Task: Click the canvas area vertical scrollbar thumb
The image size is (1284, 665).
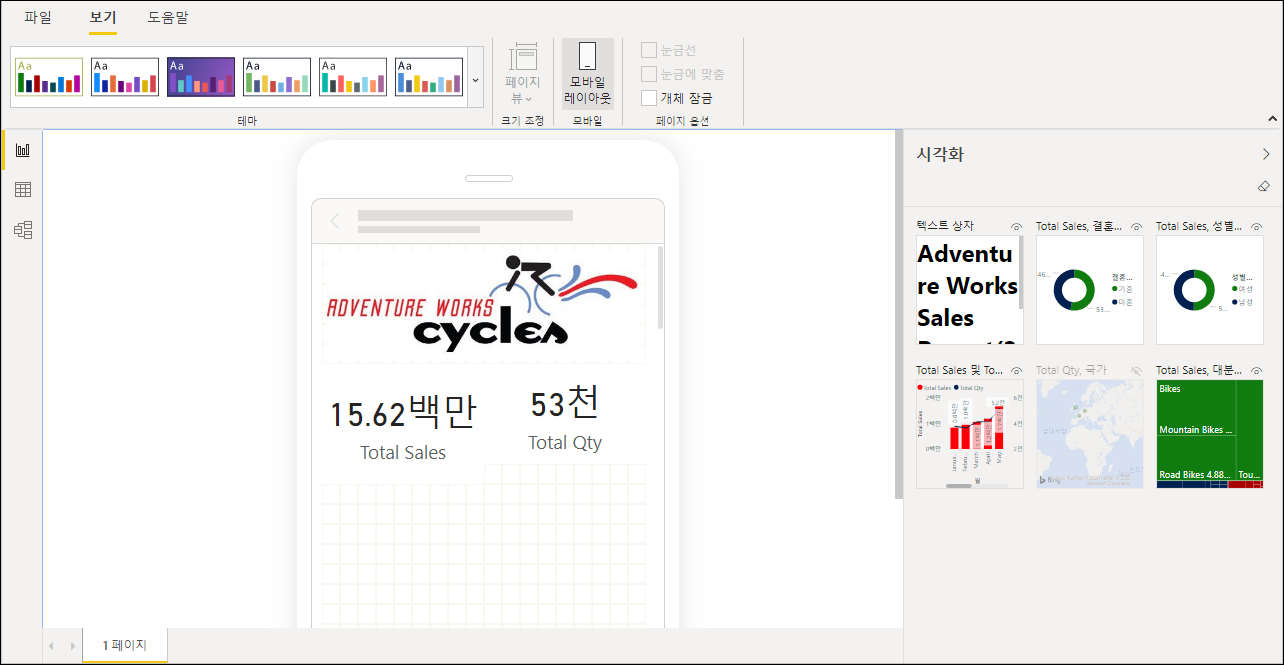Action: point(899,315)
